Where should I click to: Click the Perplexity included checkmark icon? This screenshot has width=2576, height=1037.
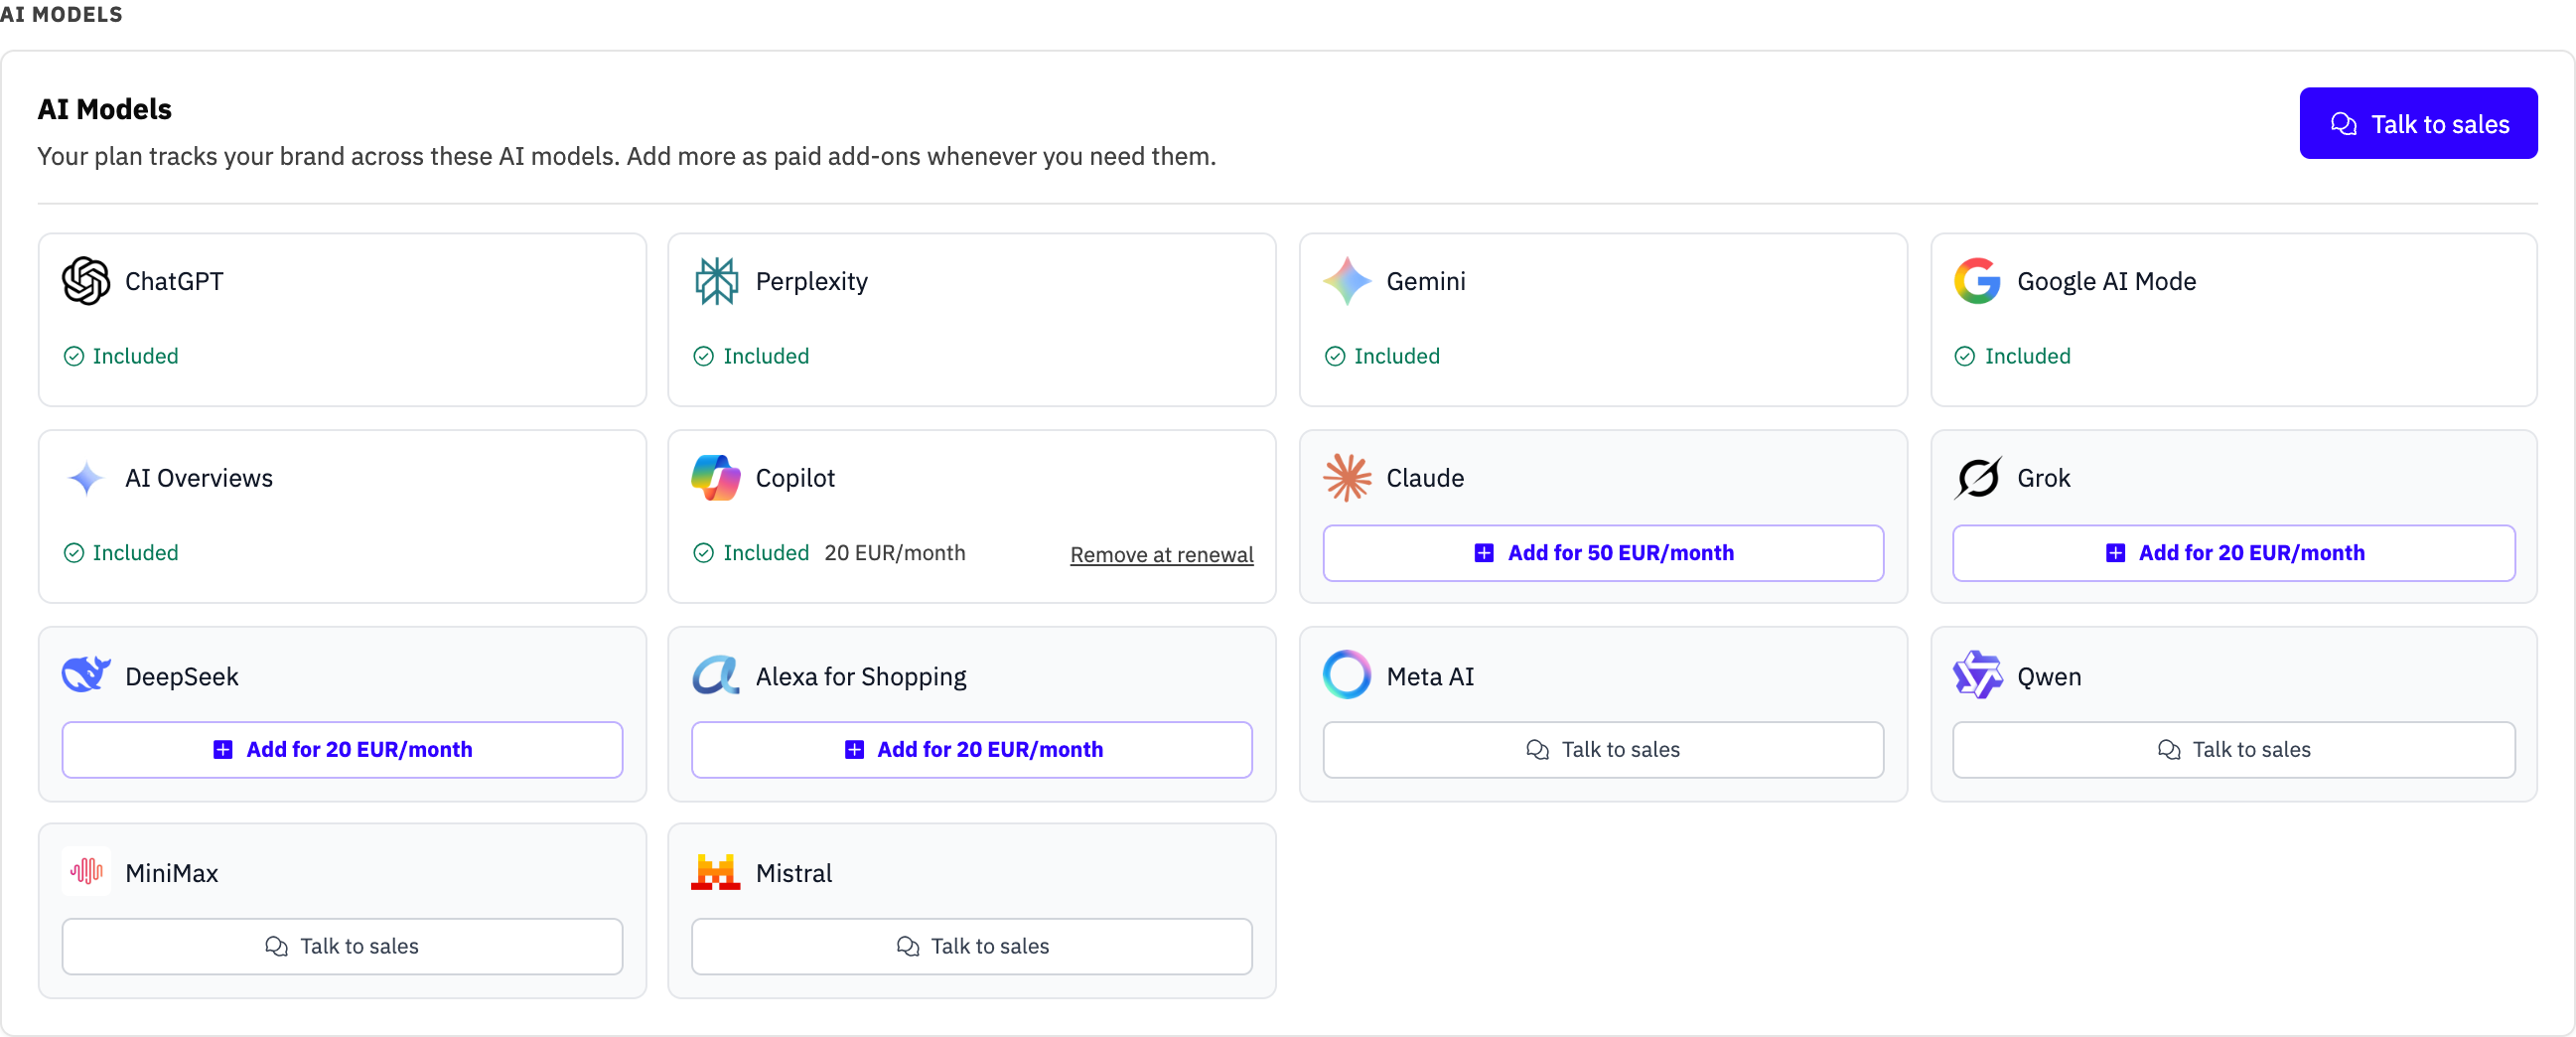[704, 357]
